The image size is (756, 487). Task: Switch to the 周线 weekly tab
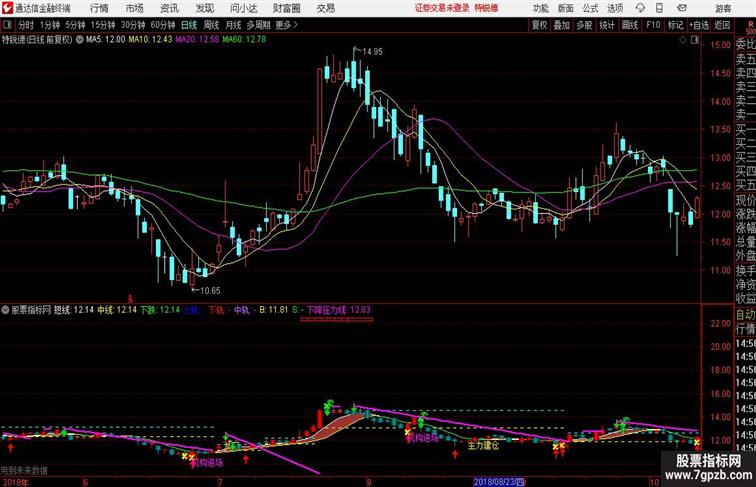211,25
